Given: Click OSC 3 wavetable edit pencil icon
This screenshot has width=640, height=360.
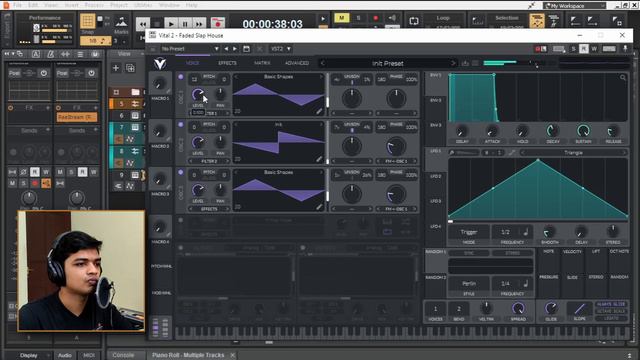Looking at the screenshot, I should (319, 207).
